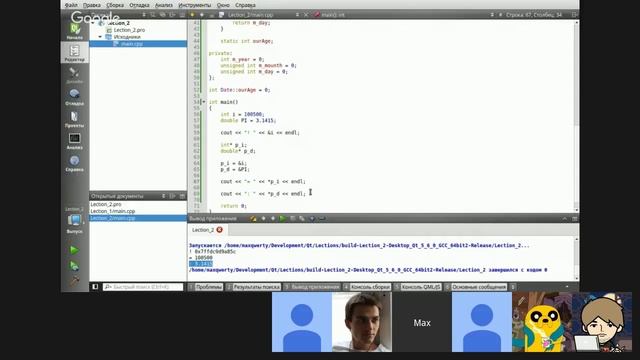Image resolution: width=640 pixels, height=360 pixels.
Task: Open the Файл menu
Action: coord(71,5)
